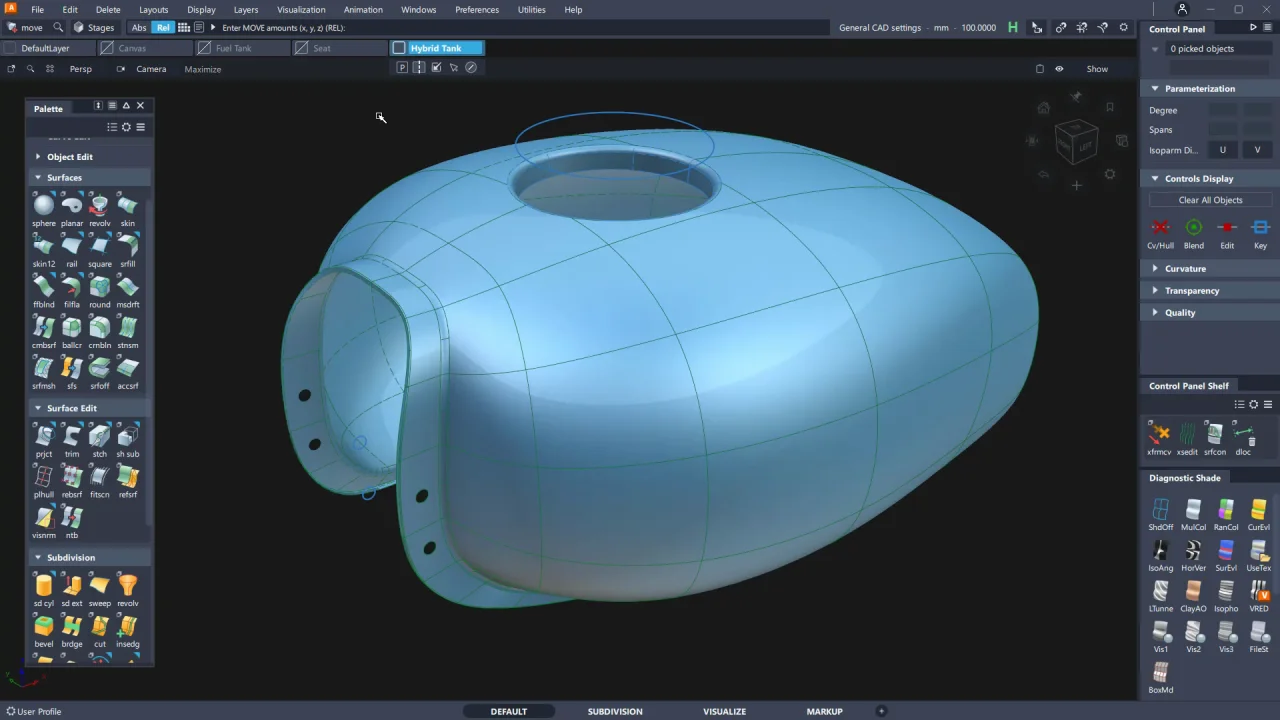Screen dimensions: 1280x720
Task: Toggle Abs absolute move mode
Action: pyautogui.click(x=139, y=27)
